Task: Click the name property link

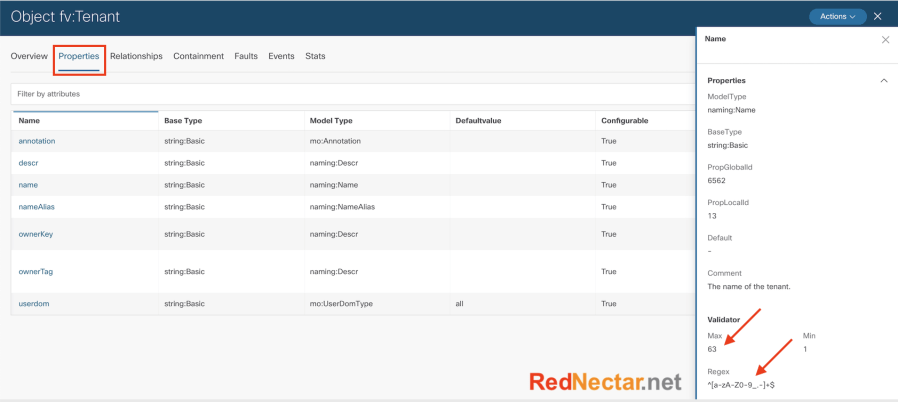Action: coord(29,185)
